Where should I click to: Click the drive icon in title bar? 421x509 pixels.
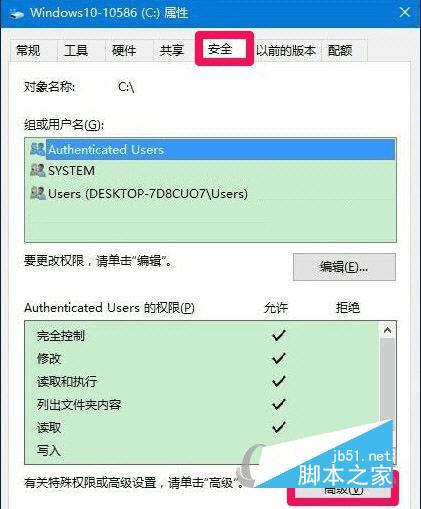point(16,14)
